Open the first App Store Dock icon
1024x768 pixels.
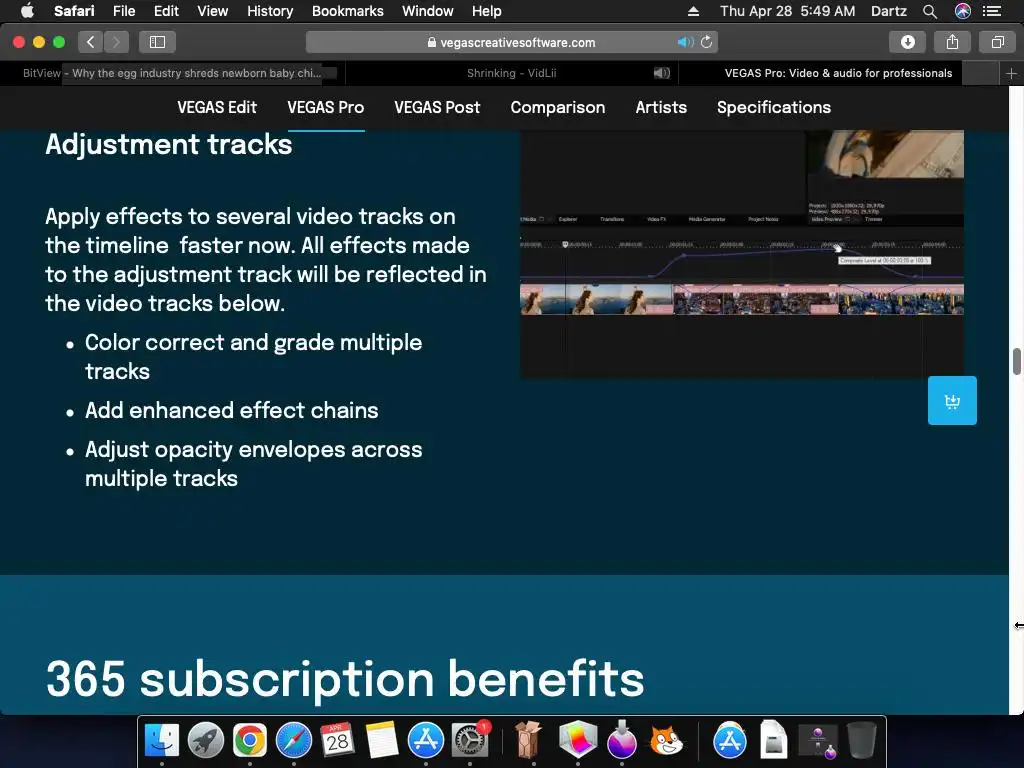click(426, 741)
